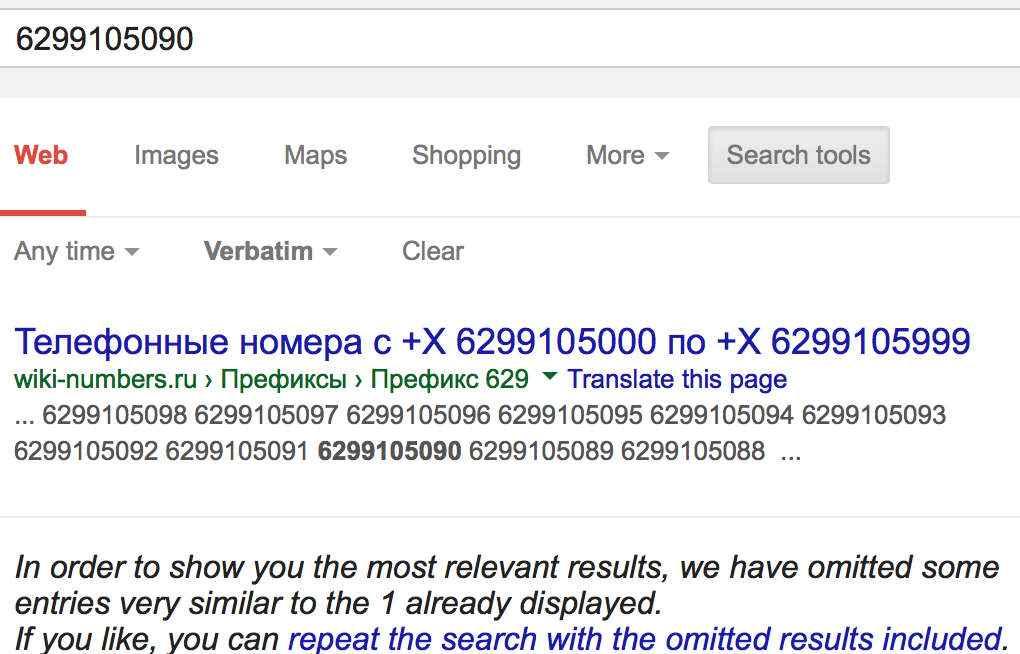Switch to the Images tab
This screenshot has height=654, width=1020.
[x=176, y=156]
